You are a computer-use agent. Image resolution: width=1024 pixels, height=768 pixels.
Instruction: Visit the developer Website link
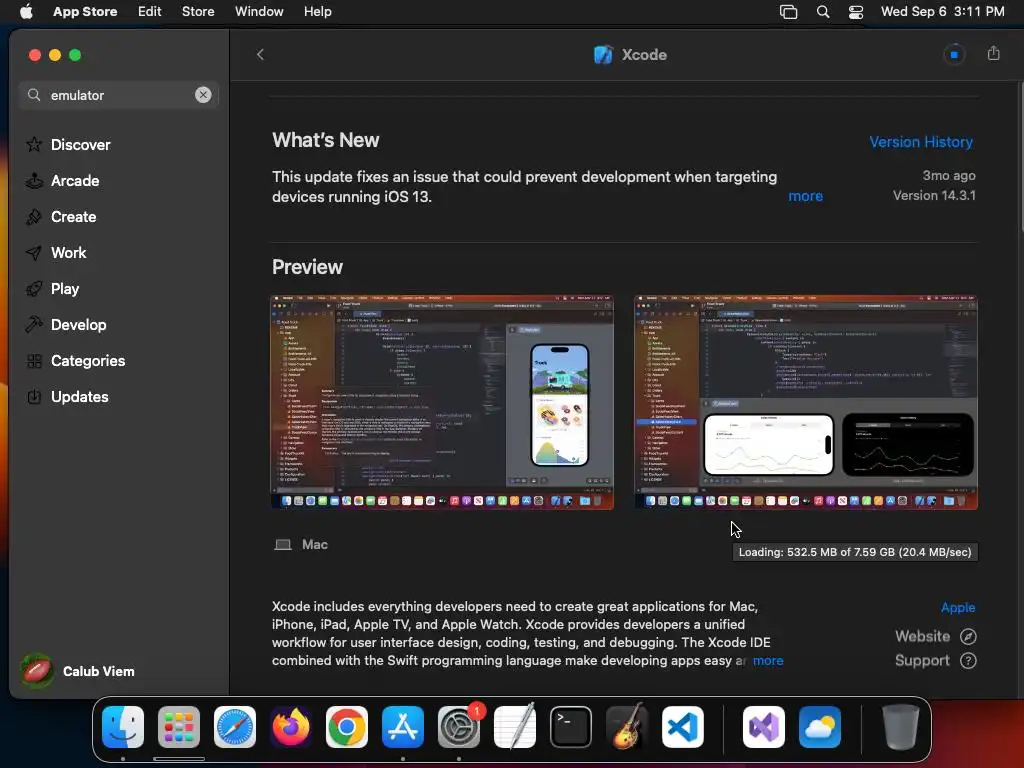(x=935, y=636)
